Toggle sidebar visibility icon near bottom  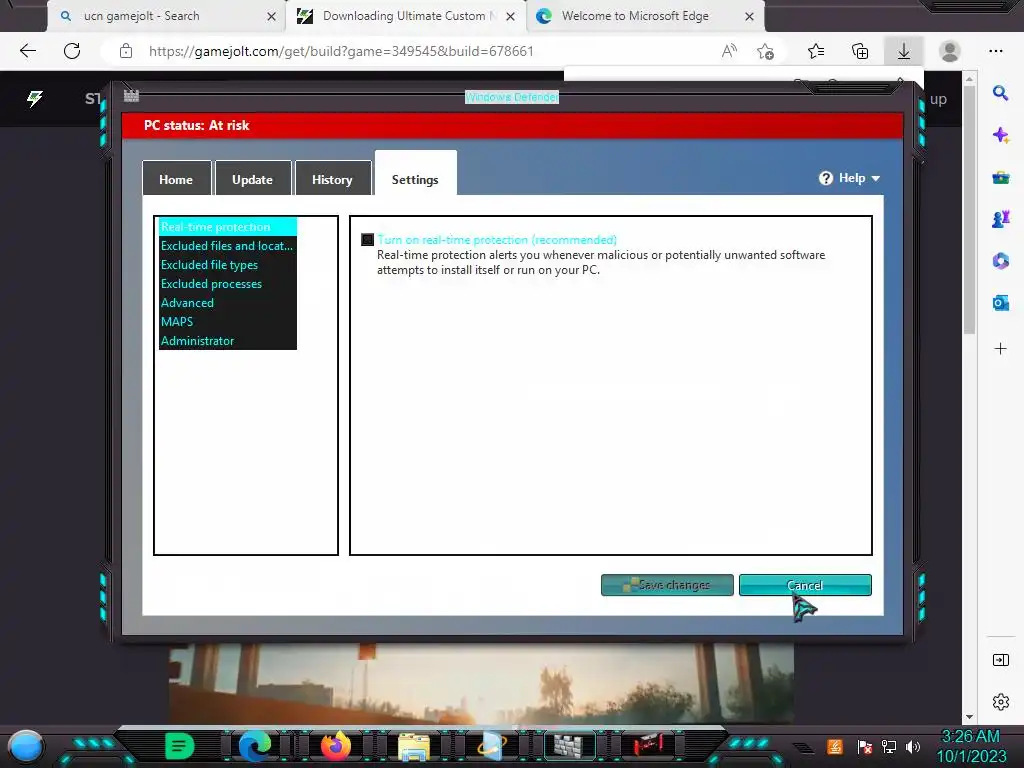(x=1000, y=660)
